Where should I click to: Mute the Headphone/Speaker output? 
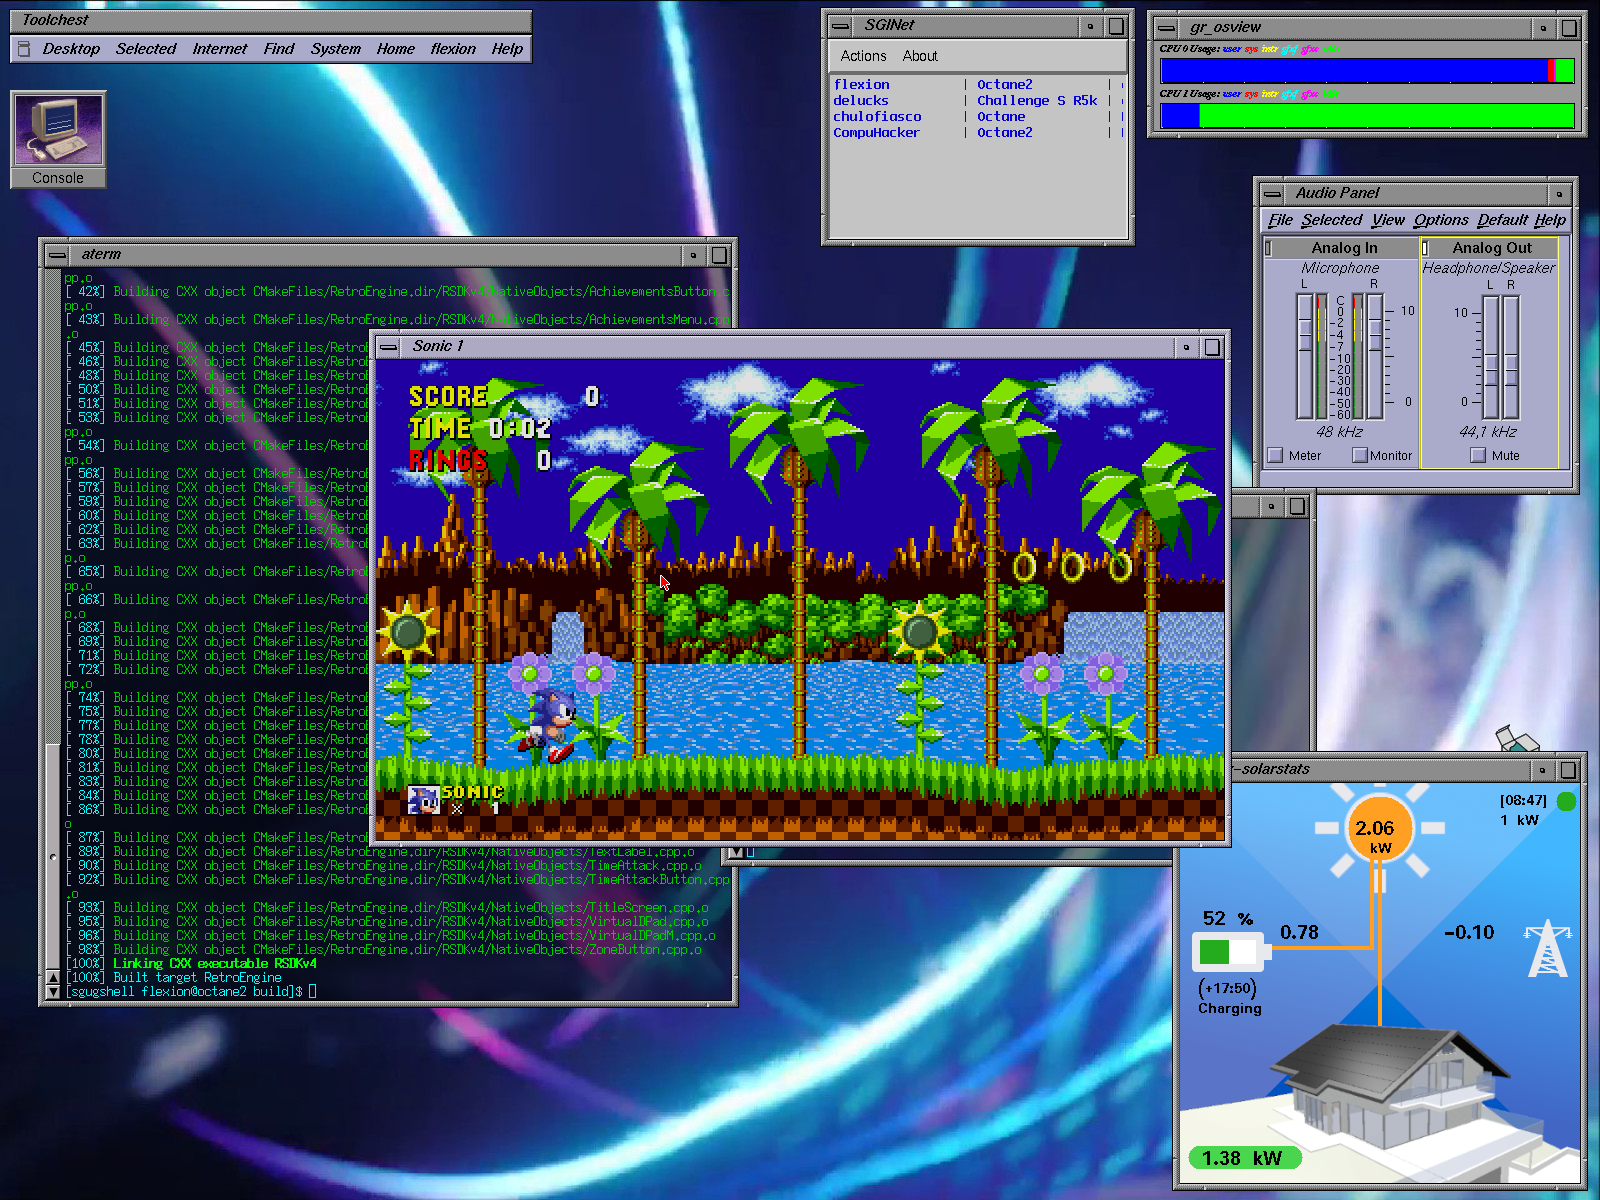pyautogui.click(x=1478, y=455)
